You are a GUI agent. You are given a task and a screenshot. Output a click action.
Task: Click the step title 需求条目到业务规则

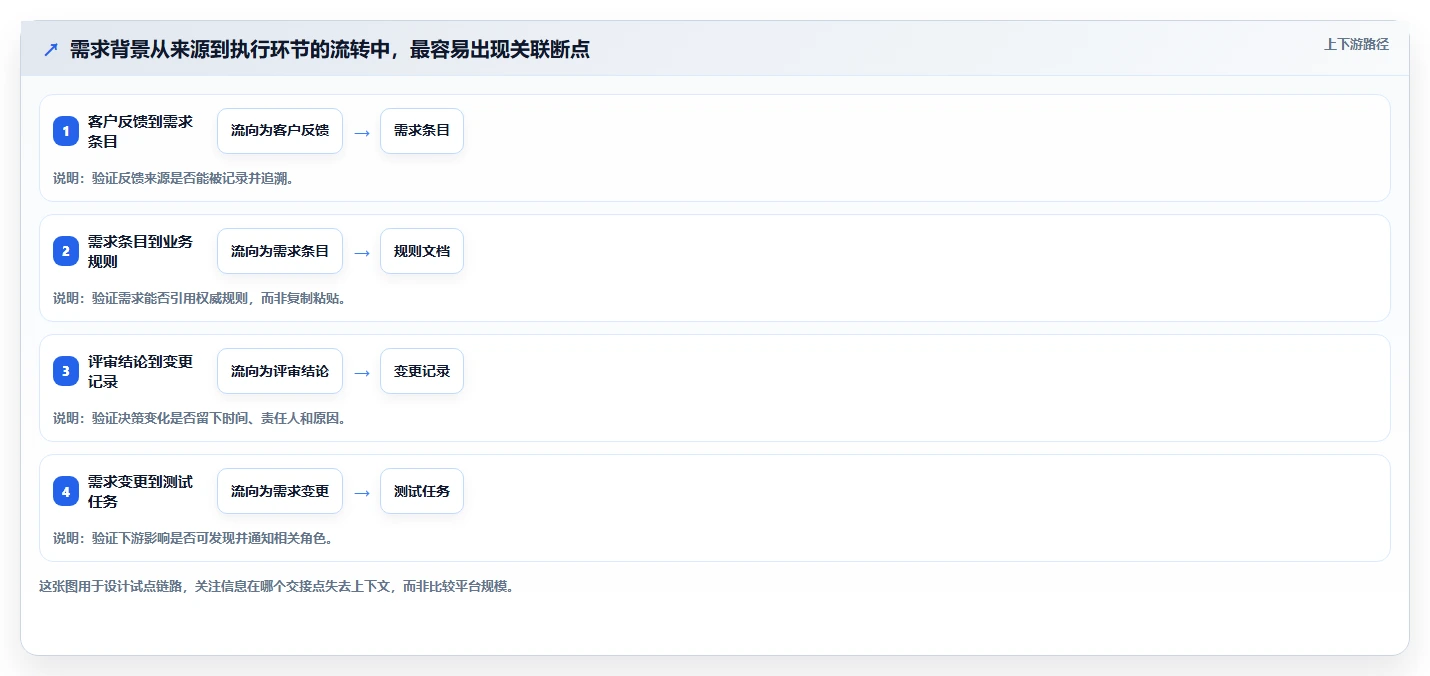pos(140,251)
